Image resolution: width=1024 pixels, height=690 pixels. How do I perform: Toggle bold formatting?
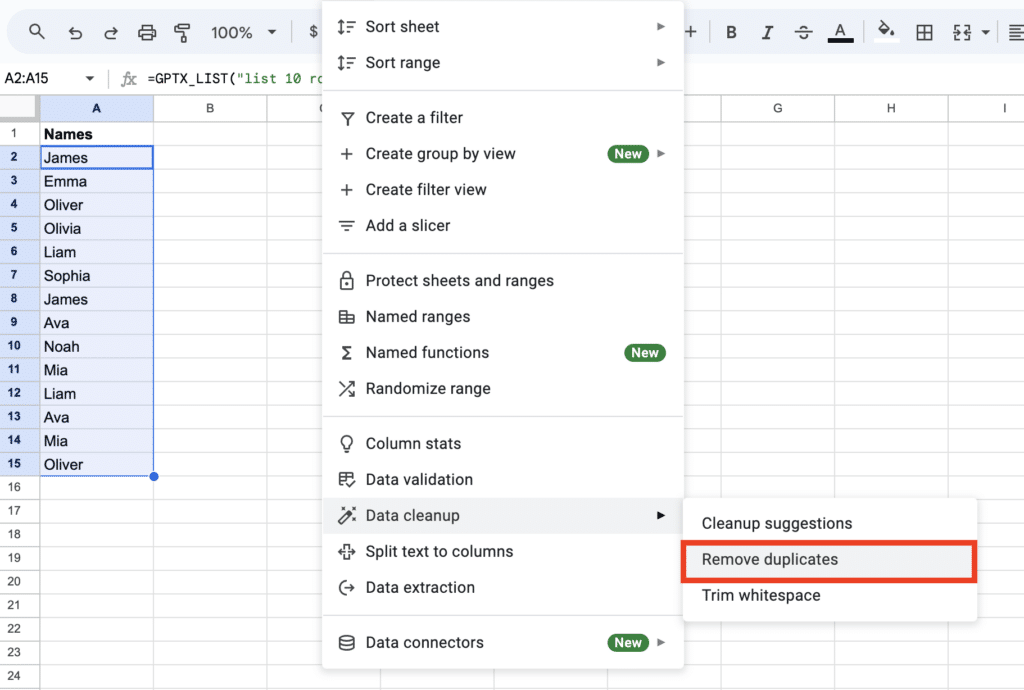(x=731, y=32)
